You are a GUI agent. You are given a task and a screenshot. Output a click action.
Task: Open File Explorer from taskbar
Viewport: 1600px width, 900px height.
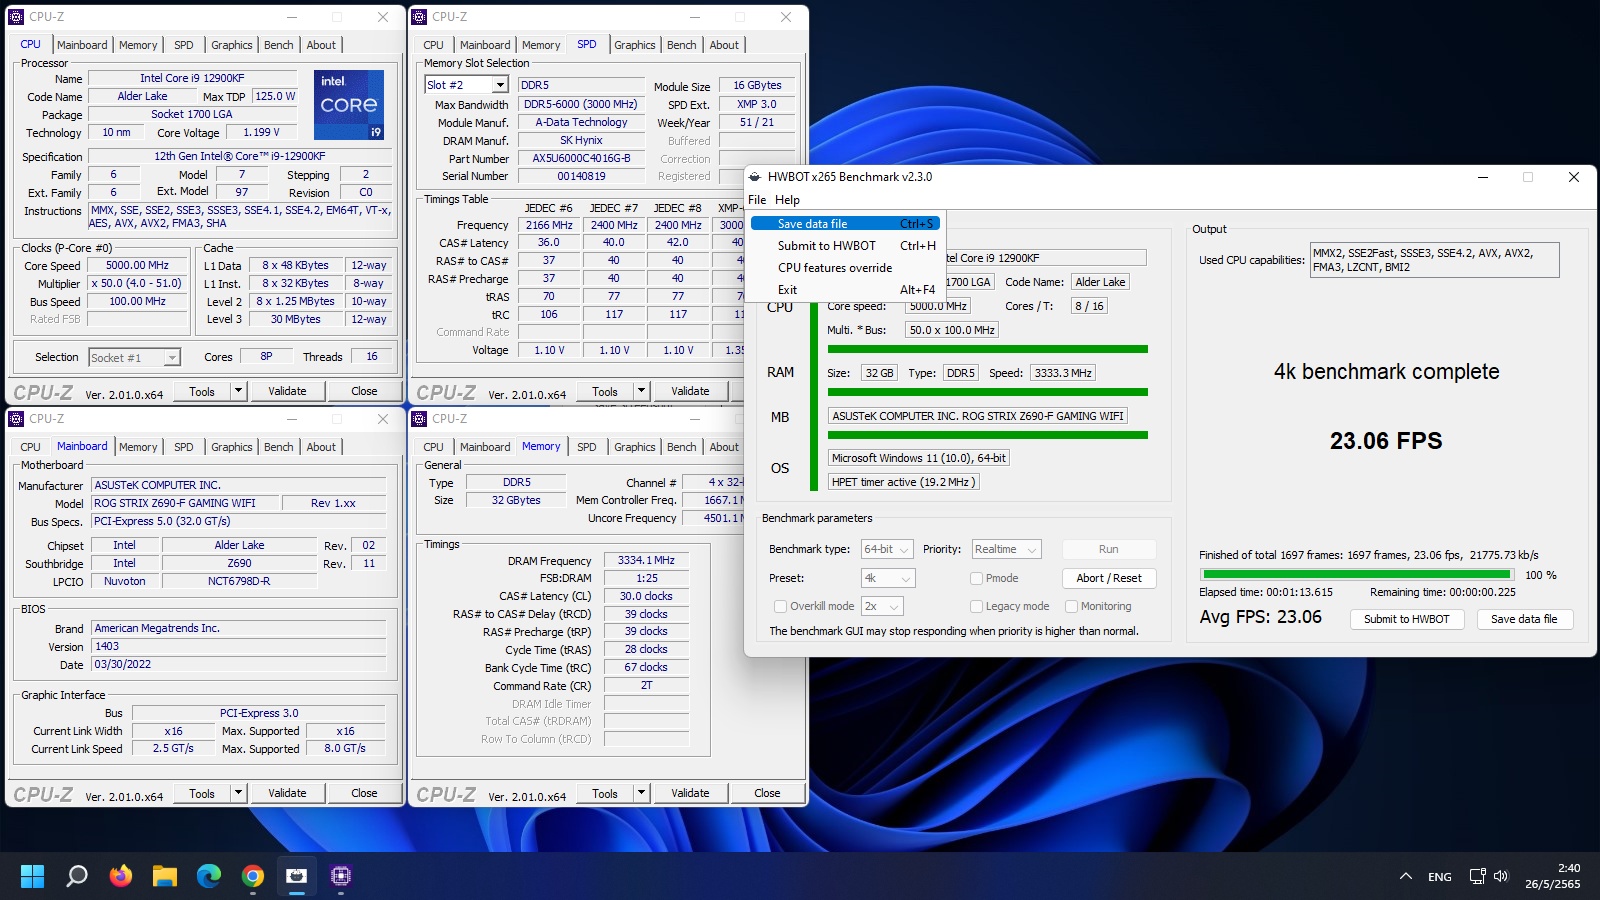pos(165,876)
